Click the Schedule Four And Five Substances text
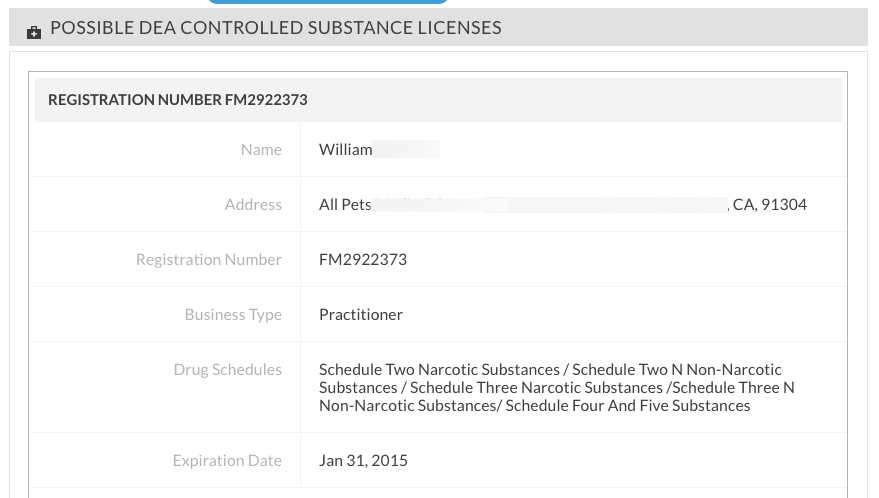This screenshot has width=879, height=498. tap(628, 405)
